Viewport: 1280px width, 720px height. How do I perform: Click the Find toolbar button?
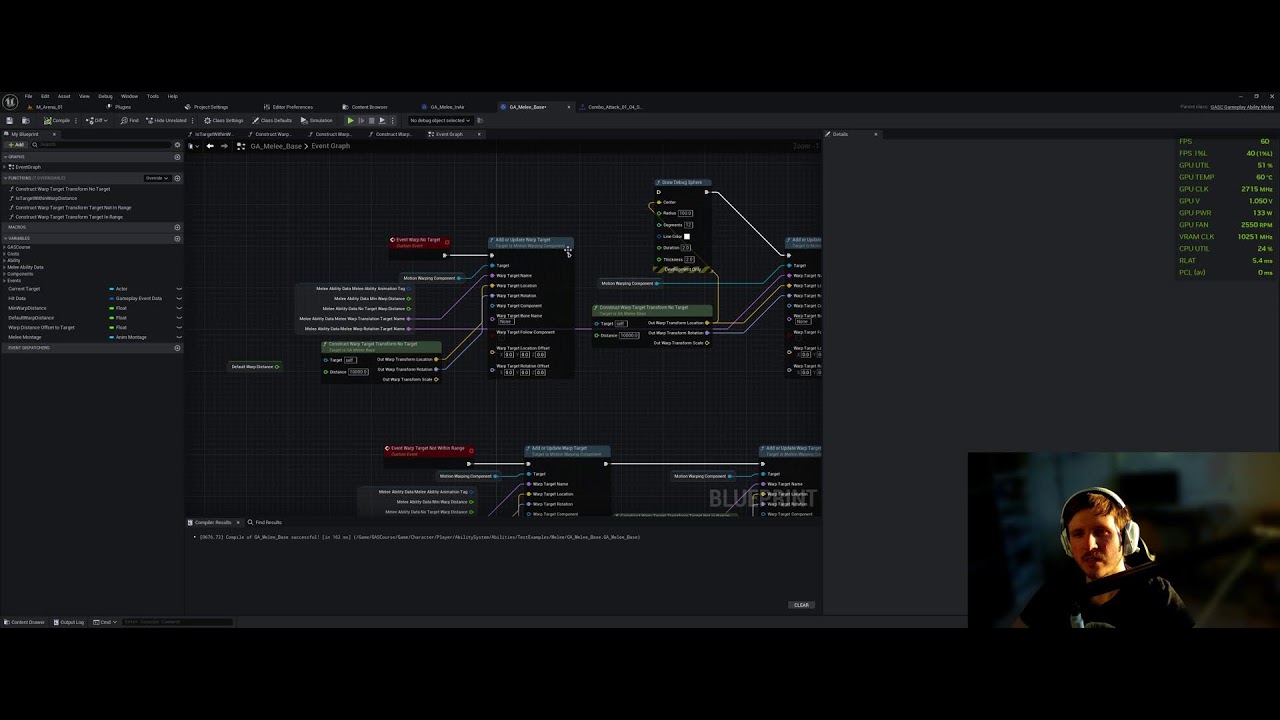(130, 120)
